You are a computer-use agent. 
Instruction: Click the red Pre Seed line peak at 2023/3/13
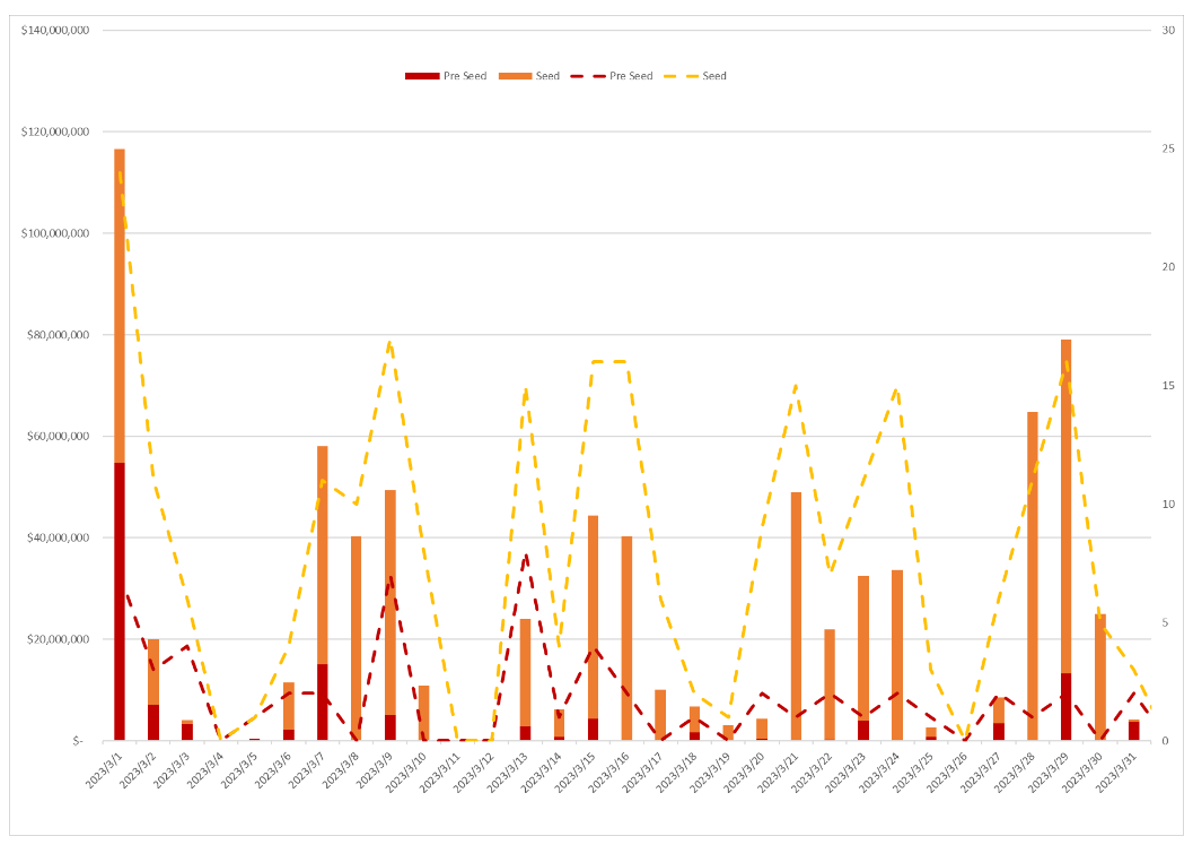coord(525,553)
